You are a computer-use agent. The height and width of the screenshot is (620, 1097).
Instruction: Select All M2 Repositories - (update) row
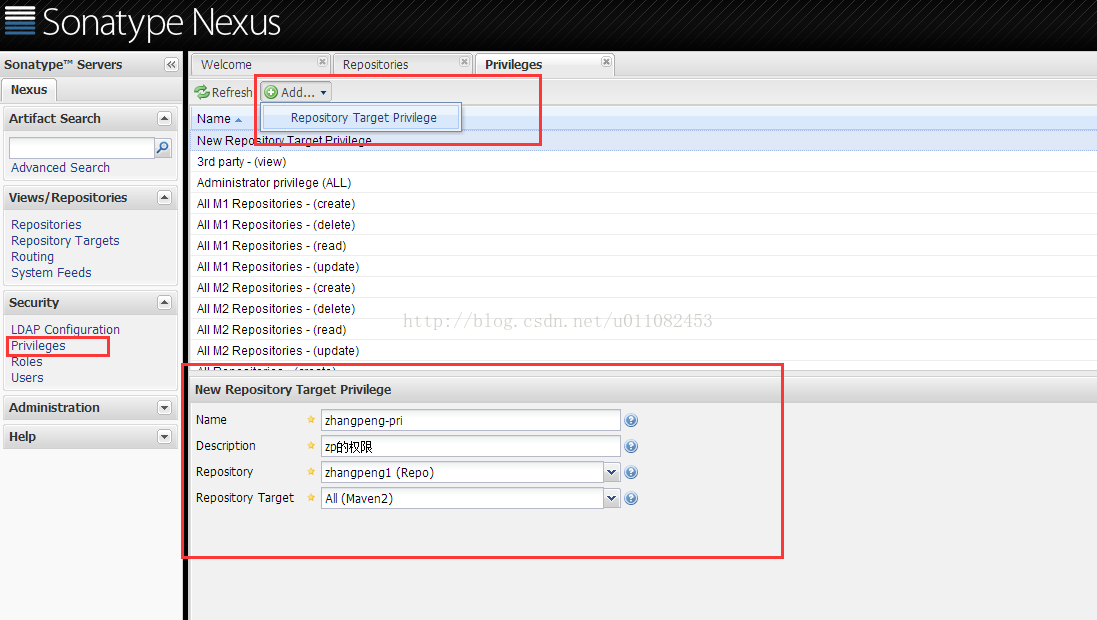(x=643, y=351)
